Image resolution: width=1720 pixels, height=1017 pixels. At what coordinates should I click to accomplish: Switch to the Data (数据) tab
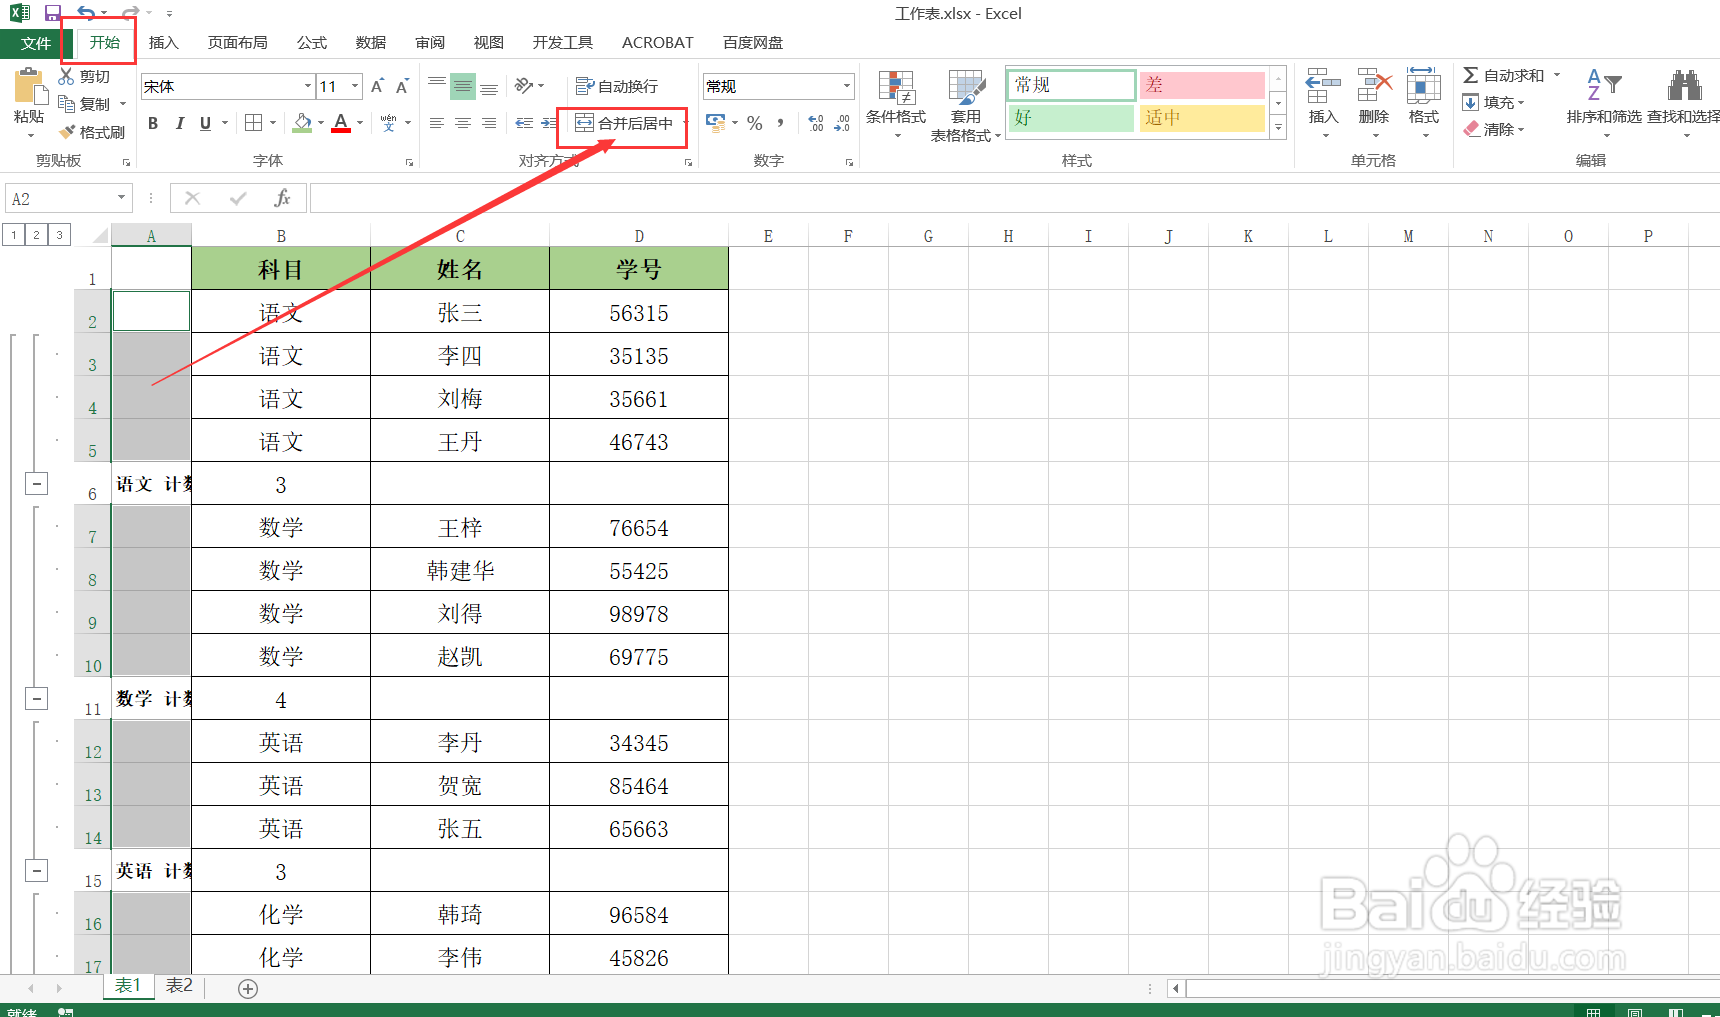tap(370, 42)
